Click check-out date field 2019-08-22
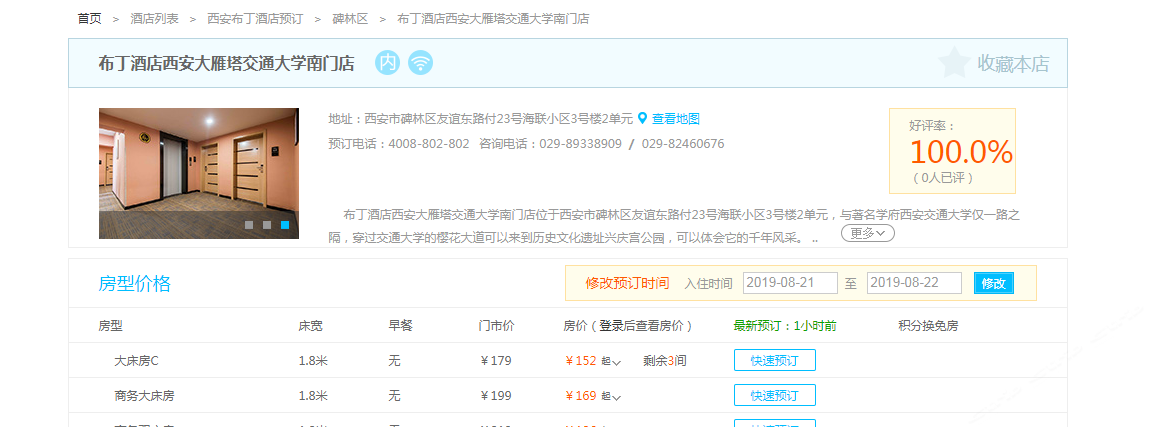 [914, 283]
